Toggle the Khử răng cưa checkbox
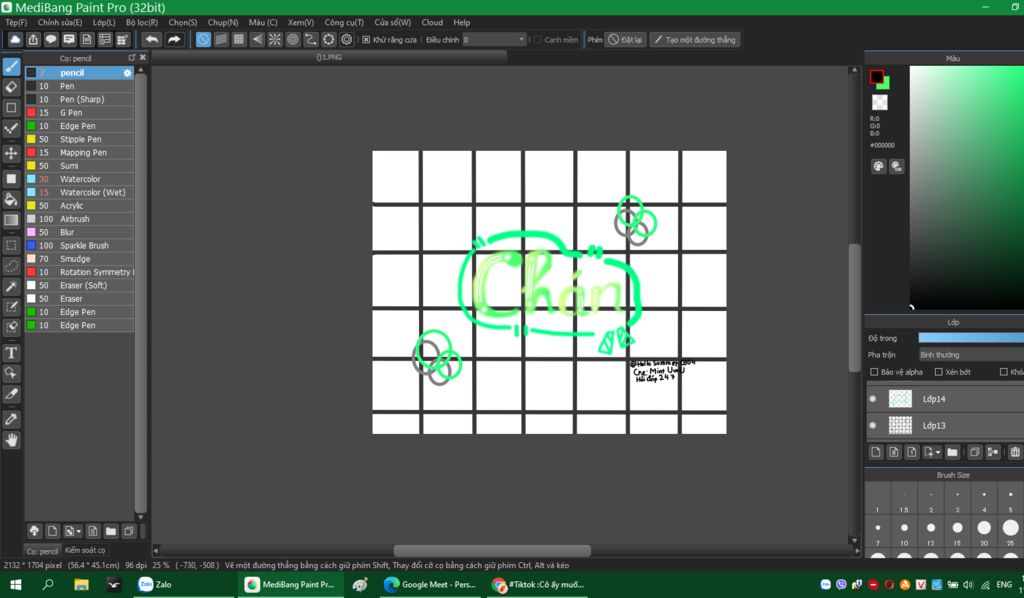This screenshot has height=598, width=1024. pyautogui.click(x=366, y=40)
